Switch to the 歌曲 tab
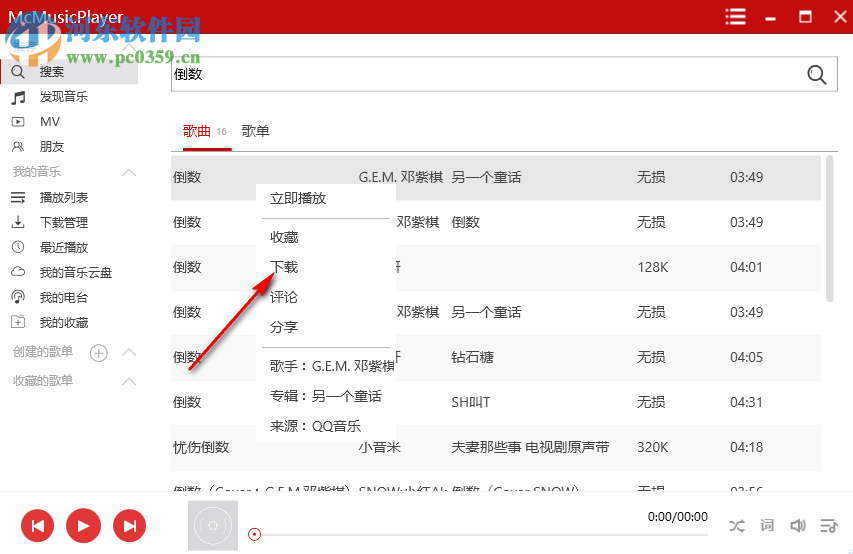 (197, 131)
